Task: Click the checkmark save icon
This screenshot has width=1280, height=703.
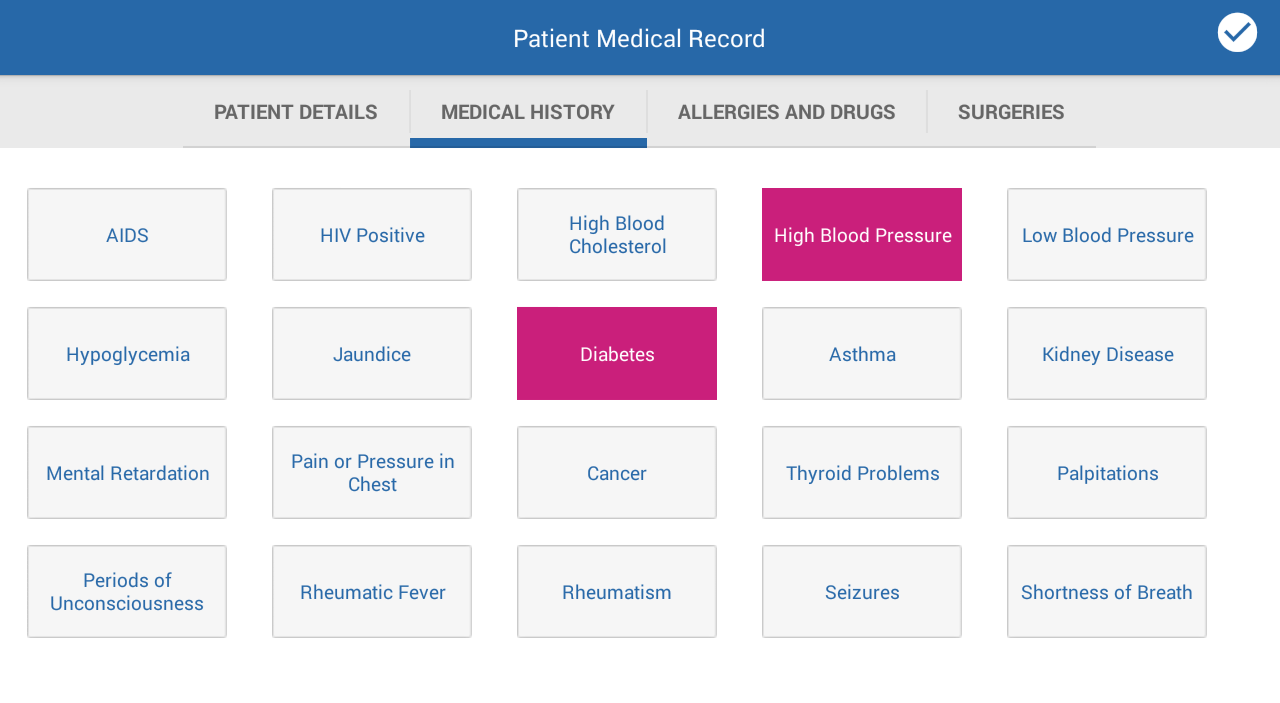Action: (1237, 33)
